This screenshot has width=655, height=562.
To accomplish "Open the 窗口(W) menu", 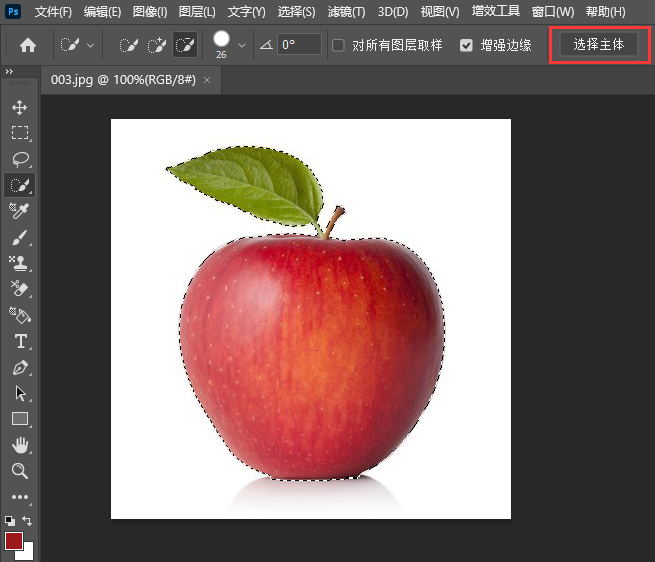I will click(553, 12).
